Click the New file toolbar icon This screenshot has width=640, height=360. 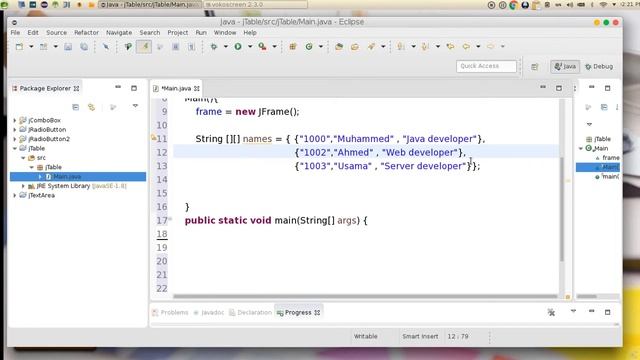tap(19, 47)
